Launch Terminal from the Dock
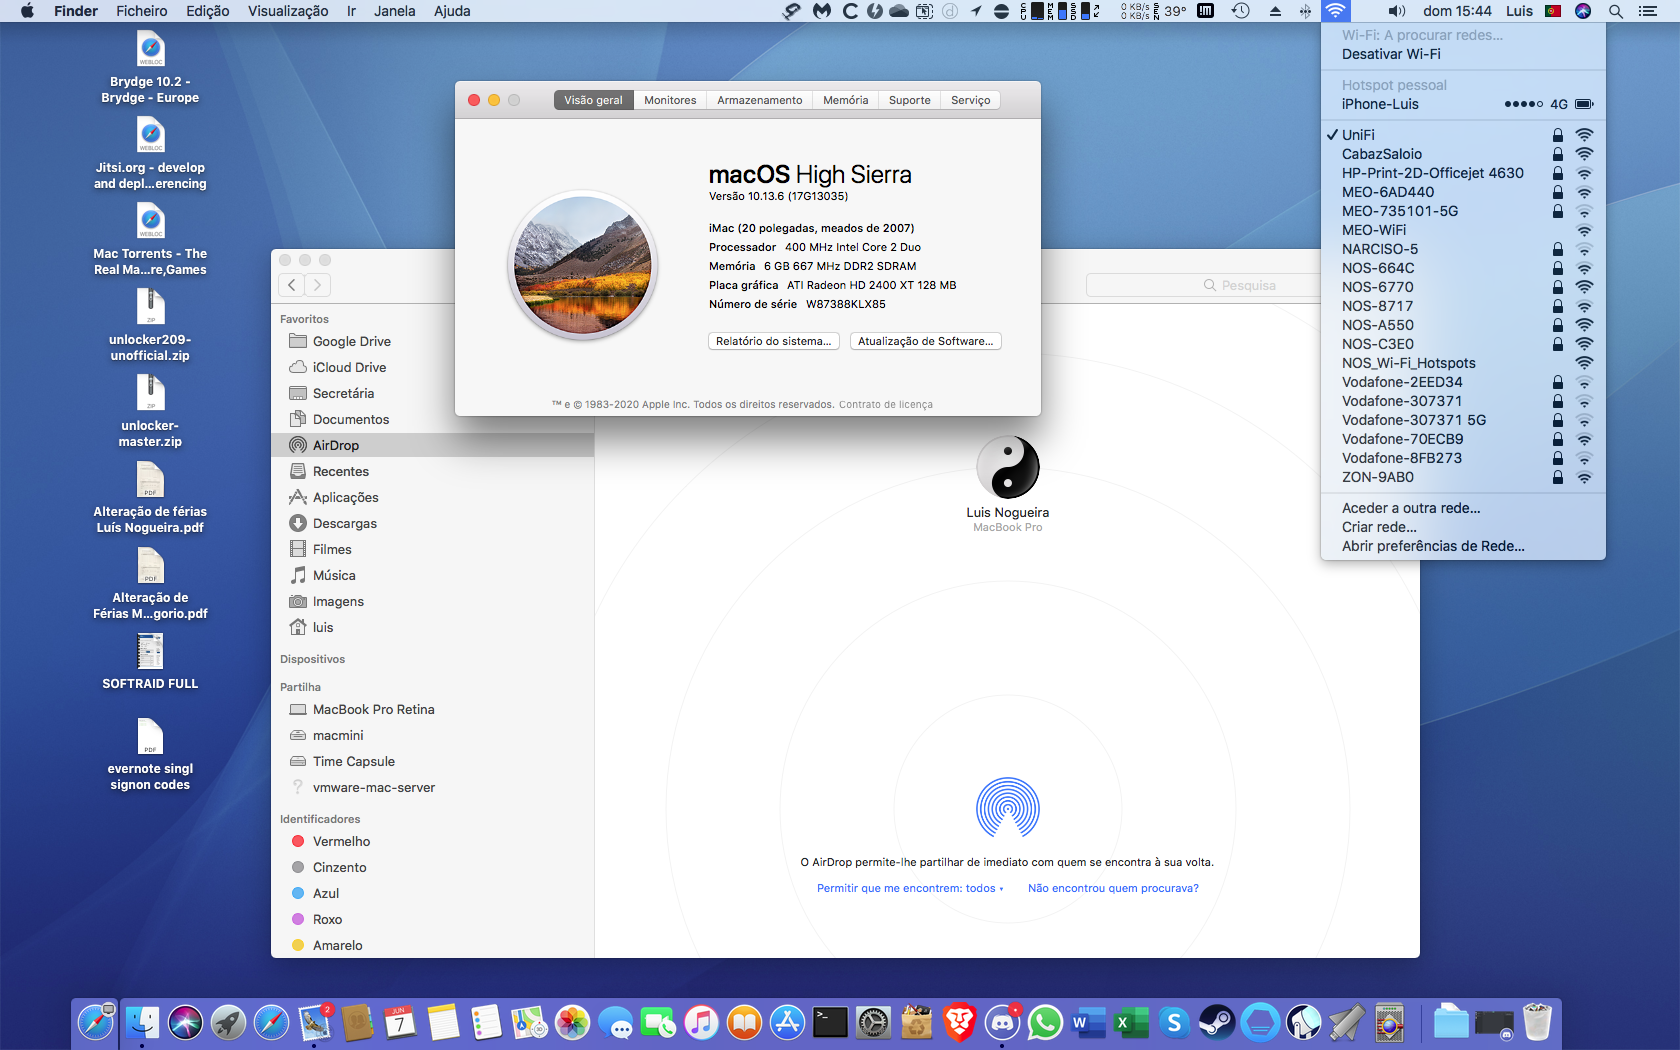1680x1050 pixels. click(x=830, y=1022)
